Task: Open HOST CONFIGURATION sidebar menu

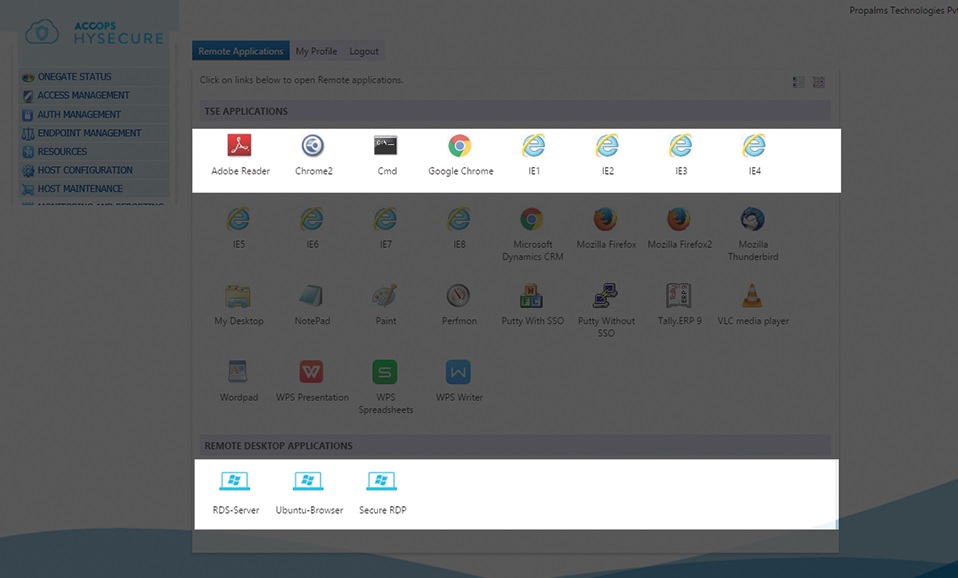Action: (x=94, y=170)
